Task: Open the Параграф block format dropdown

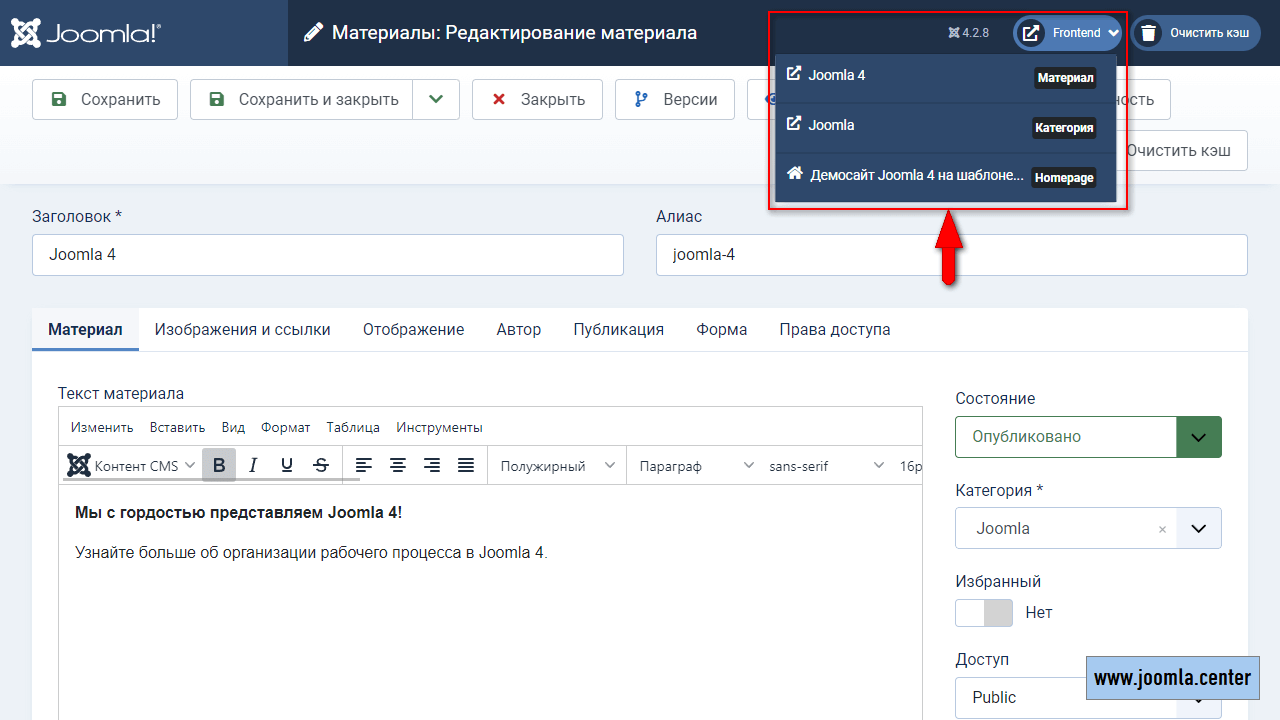Action: click(696, 466)
